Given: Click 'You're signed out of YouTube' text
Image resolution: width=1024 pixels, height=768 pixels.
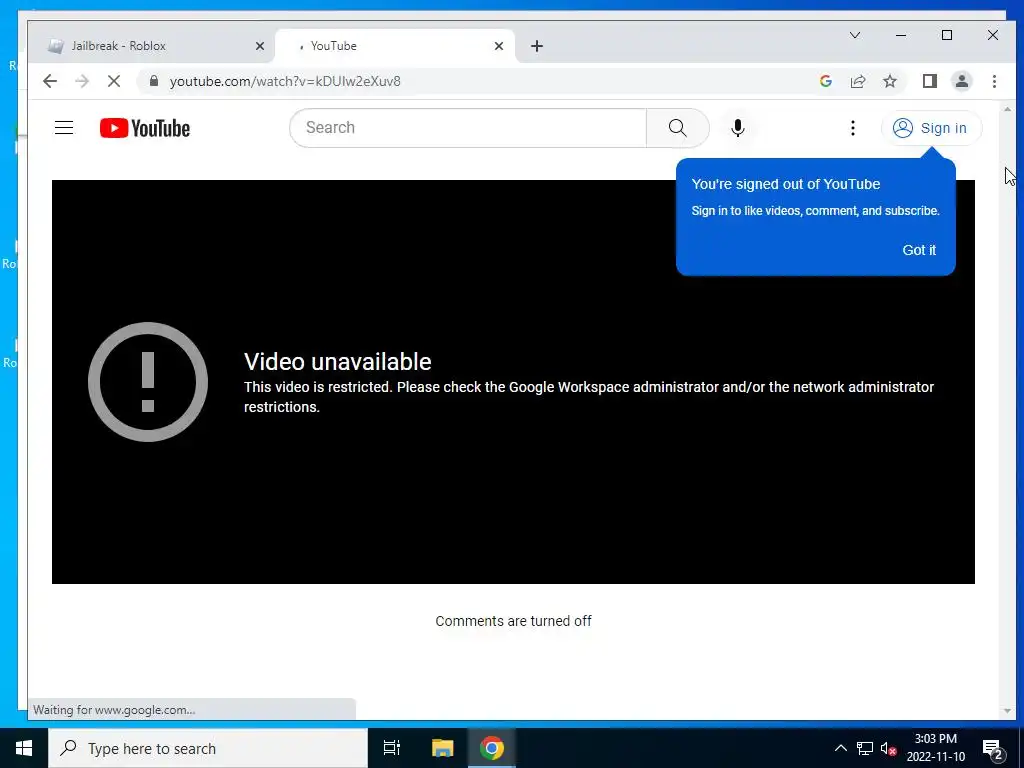Looking at the screenshot, I should (x=786, y=184).
